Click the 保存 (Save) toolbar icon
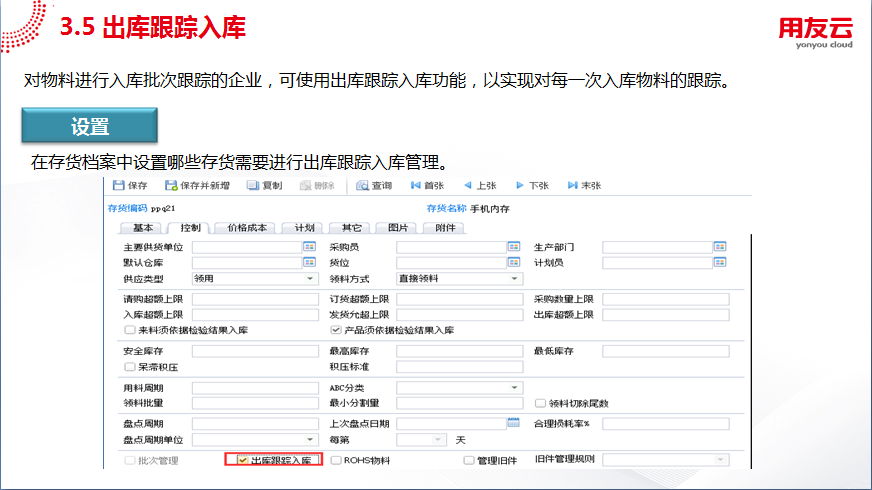Screen dimensions: 872x490 (x=119, y=186)
